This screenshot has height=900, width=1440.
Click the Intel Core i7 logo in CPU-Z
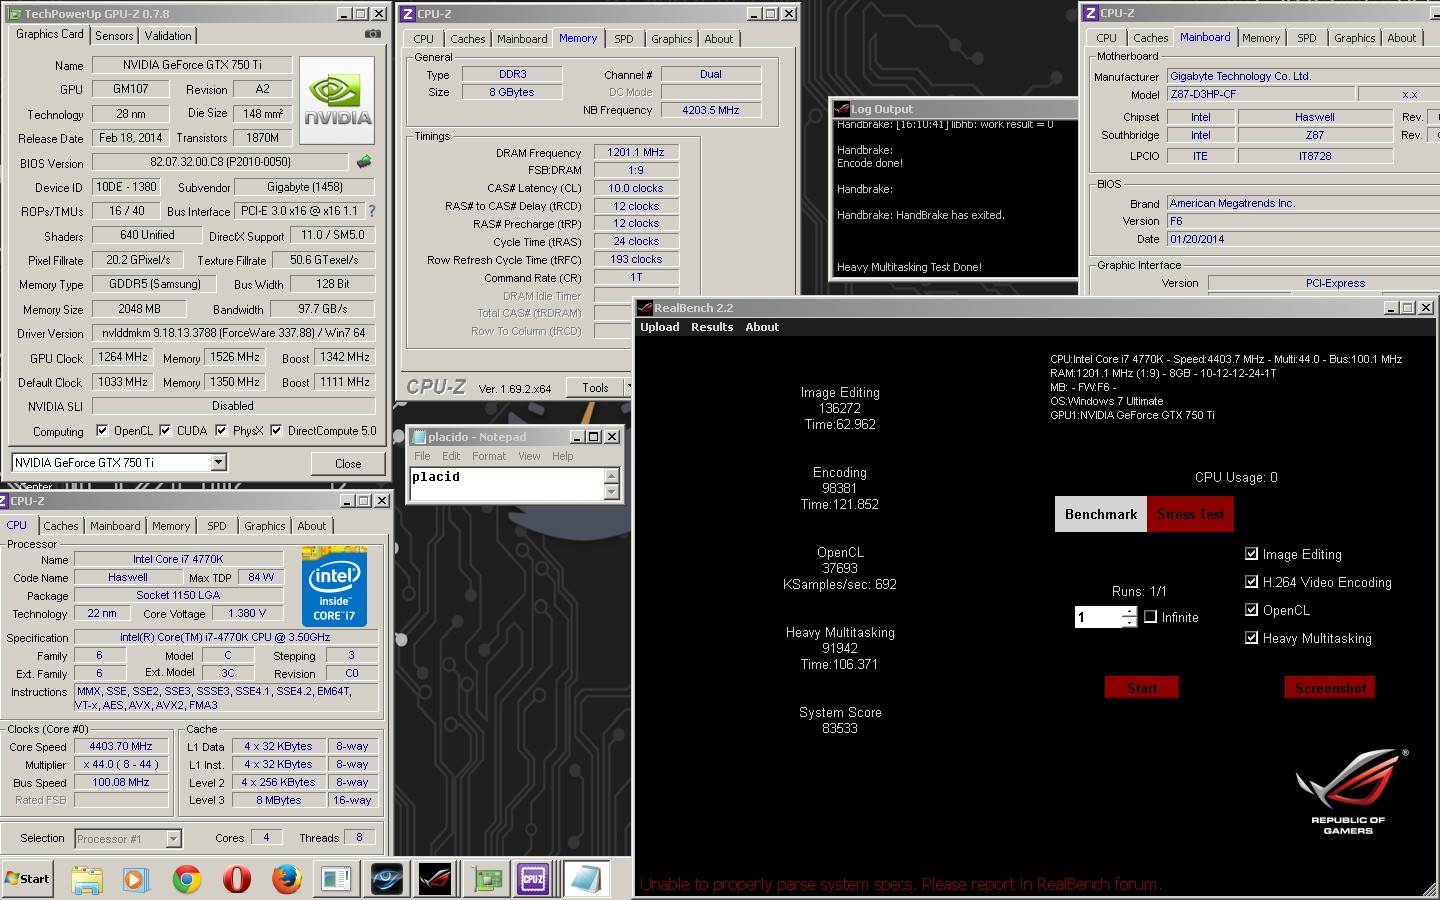click(x=334, y=586)
